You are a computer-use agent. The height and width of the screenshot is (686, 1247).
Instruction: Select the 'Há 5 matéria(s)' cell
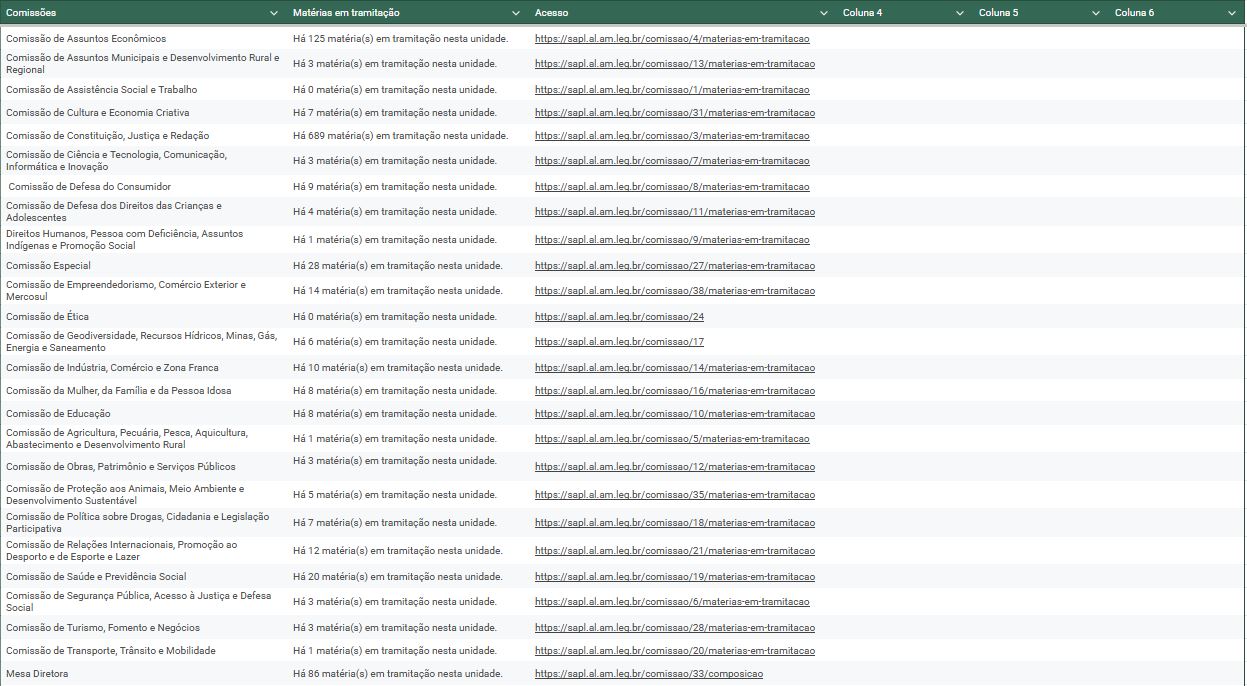click(408, 495)
